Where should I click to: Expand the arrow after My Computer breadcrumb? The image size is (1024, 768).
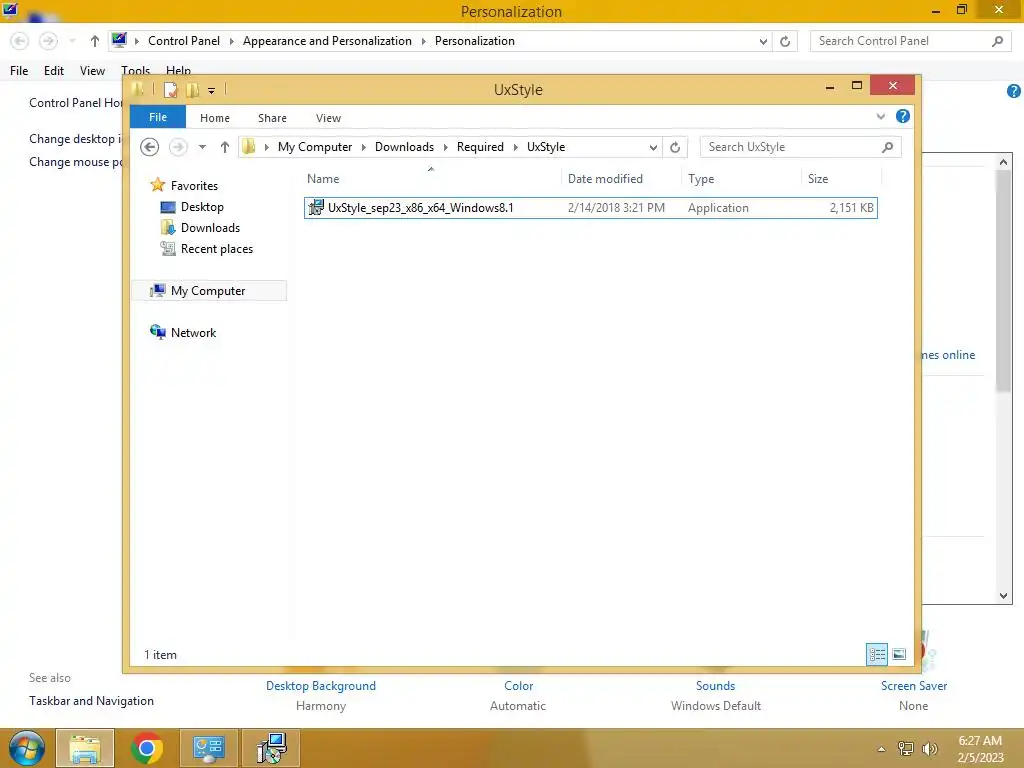coord(364,148)
